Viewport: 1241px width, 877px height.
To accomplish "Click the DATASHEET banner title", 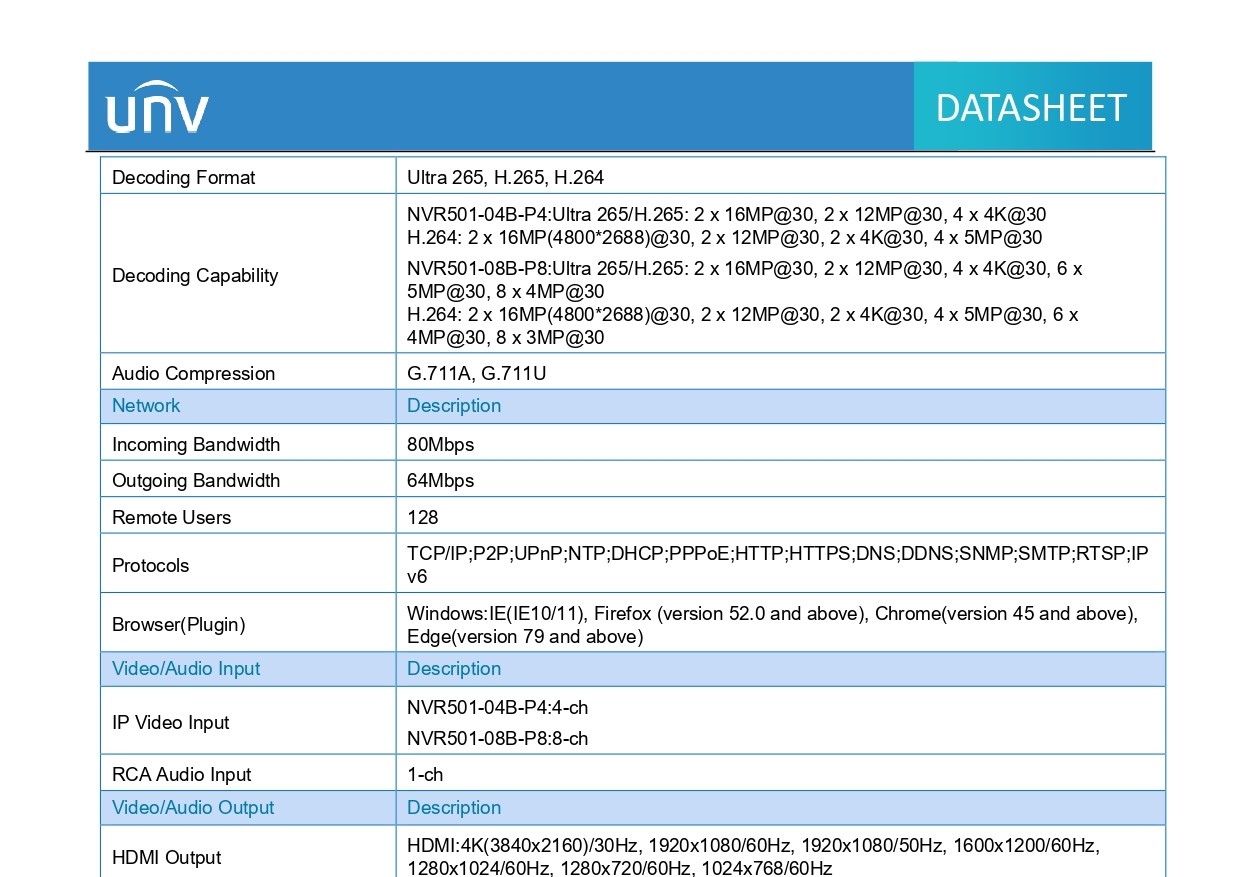I will click(x=1031, y=108).
